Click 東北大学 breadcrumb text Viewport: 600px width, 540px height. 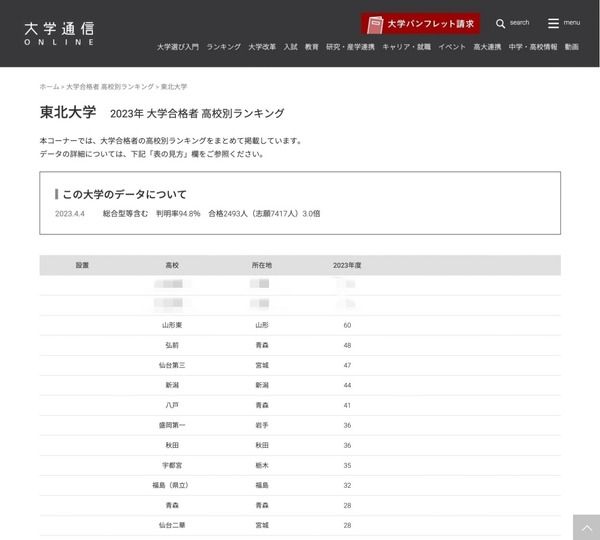(x=174, y=87)
